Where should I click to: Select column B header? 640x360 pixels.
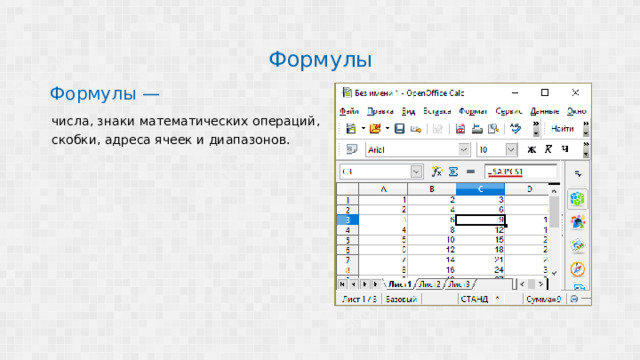432,189
